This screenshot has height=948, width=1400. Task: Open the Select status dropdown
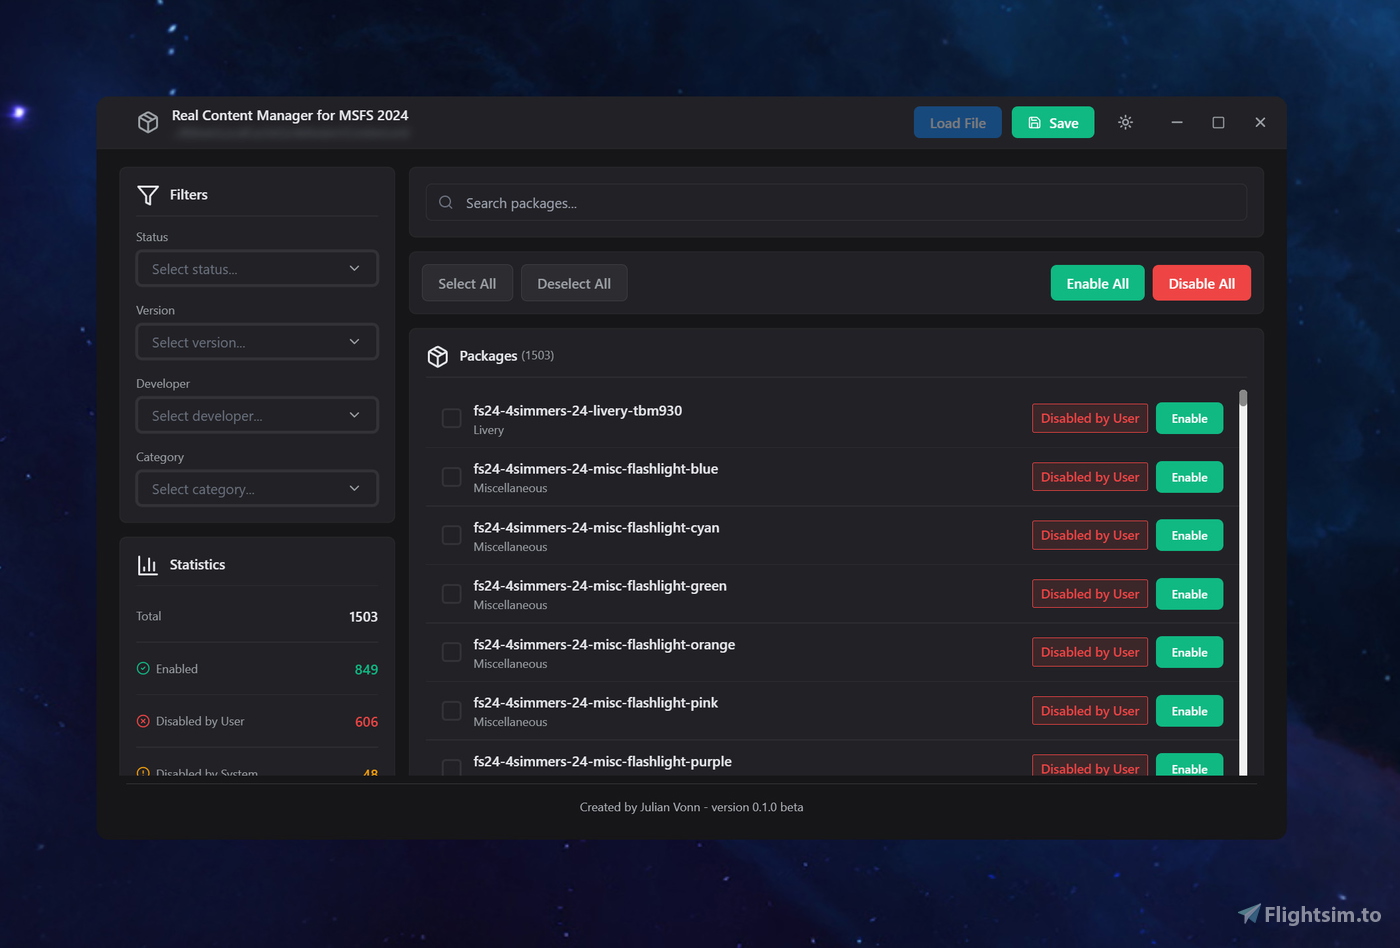pos(257,269)
